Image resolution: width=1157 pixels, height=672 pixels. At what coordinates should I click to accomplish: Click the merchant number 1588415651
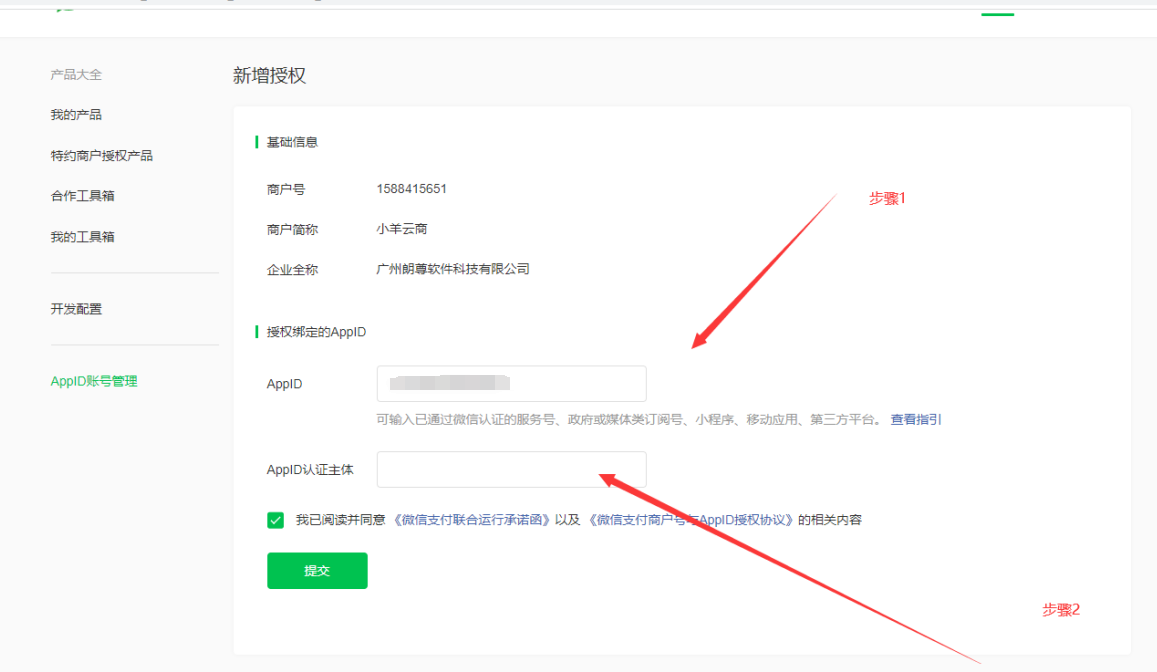point(411,189)
